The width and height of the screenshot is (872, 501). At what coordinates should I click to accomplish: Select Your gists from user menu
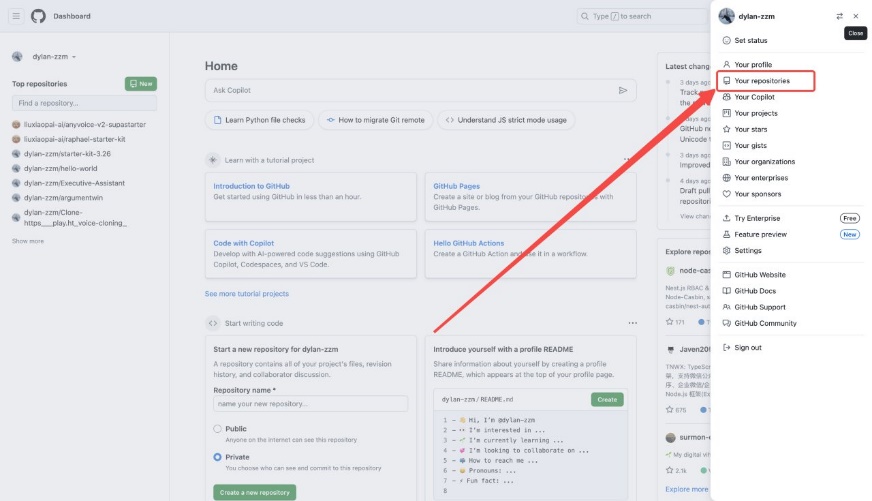click(x=751, y=145)
